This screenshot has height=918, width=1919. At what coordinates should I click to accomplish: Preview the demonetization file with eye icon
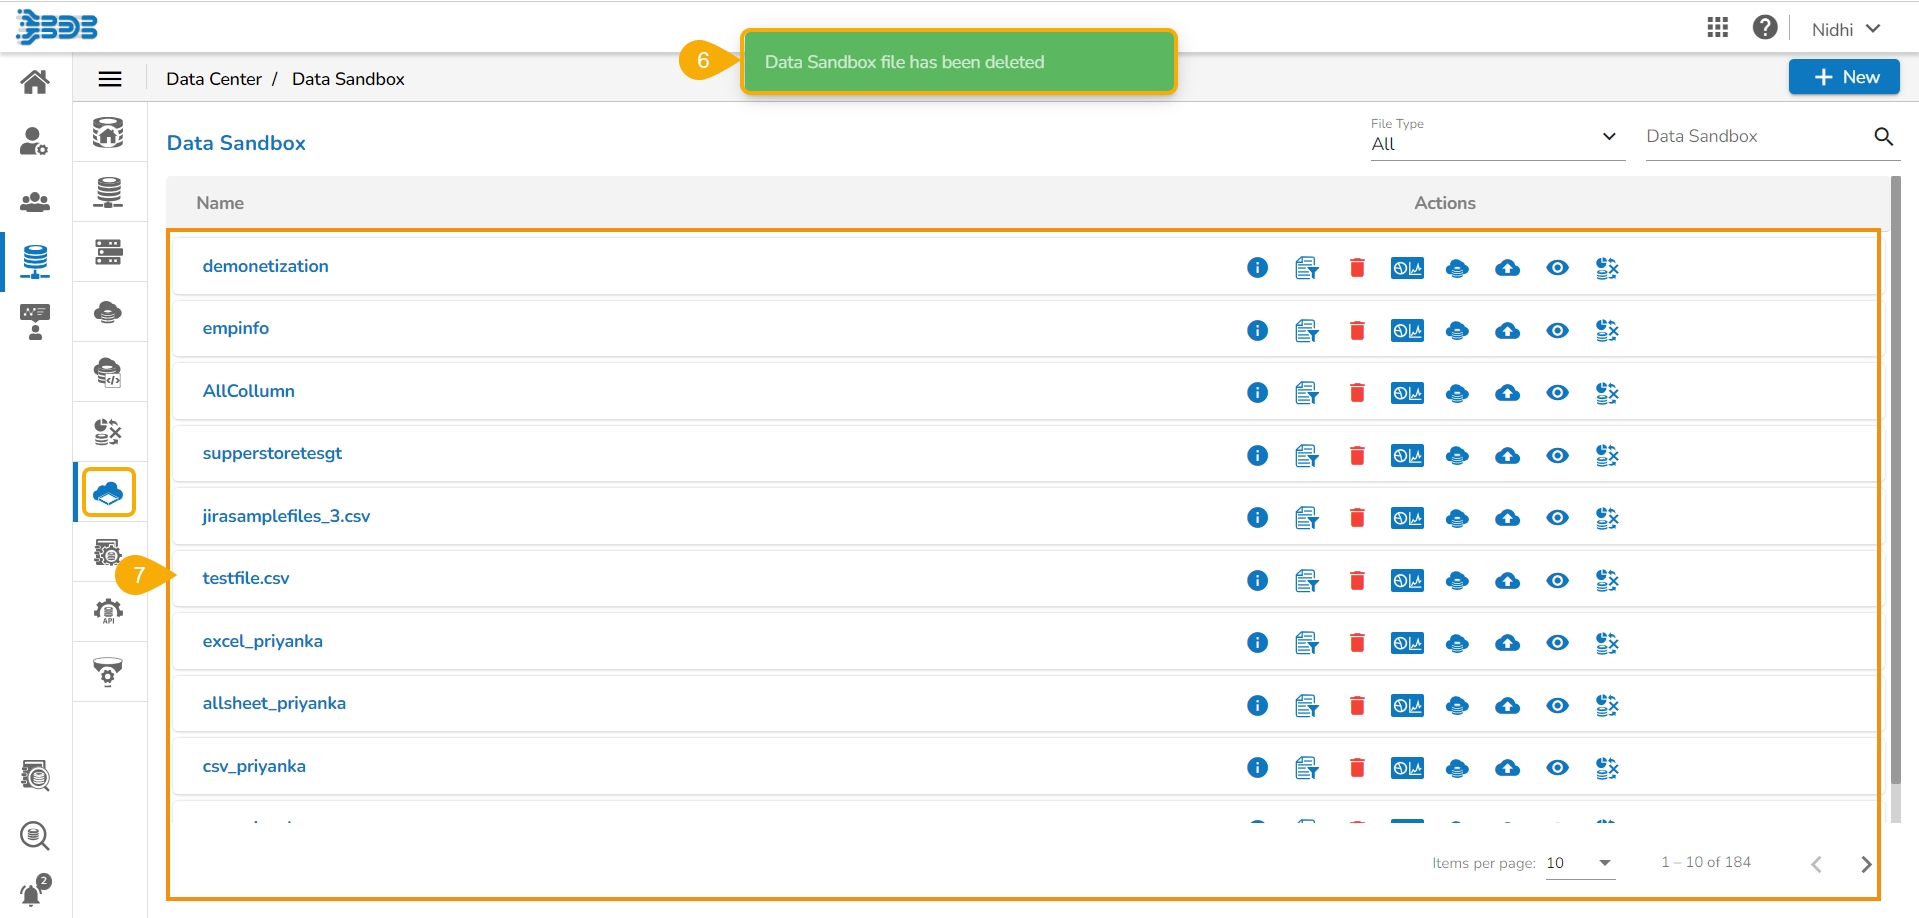[1557, 268]
